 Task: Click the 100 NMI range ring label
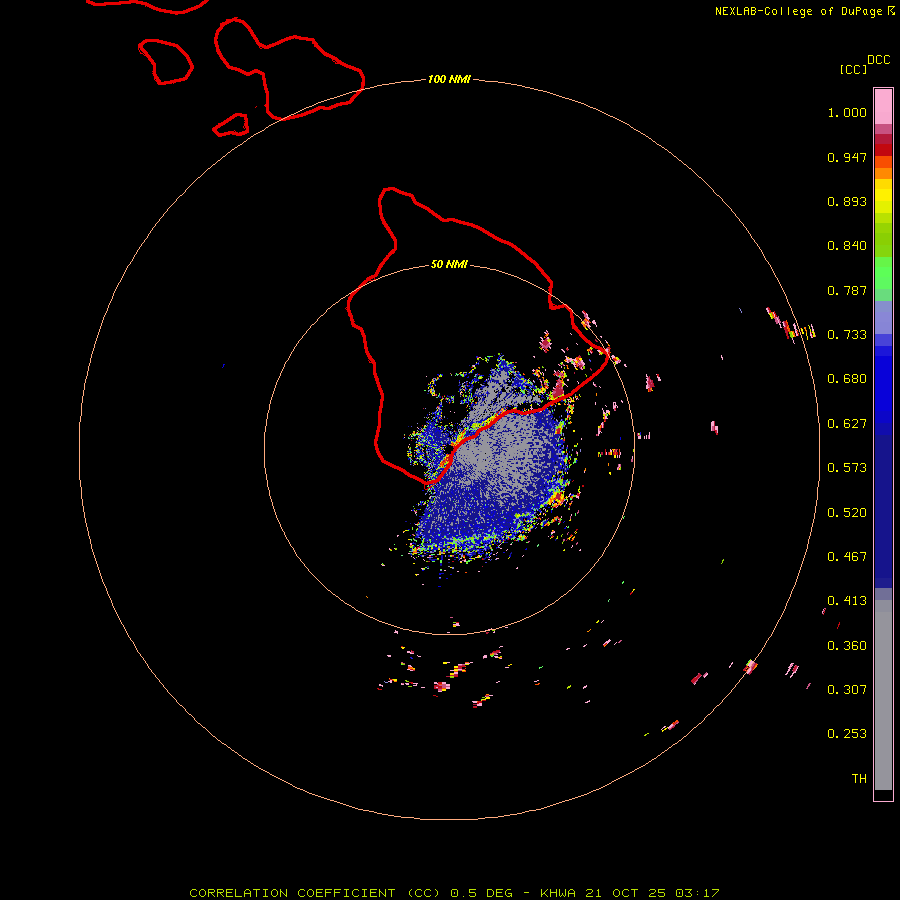click(449, 79)
